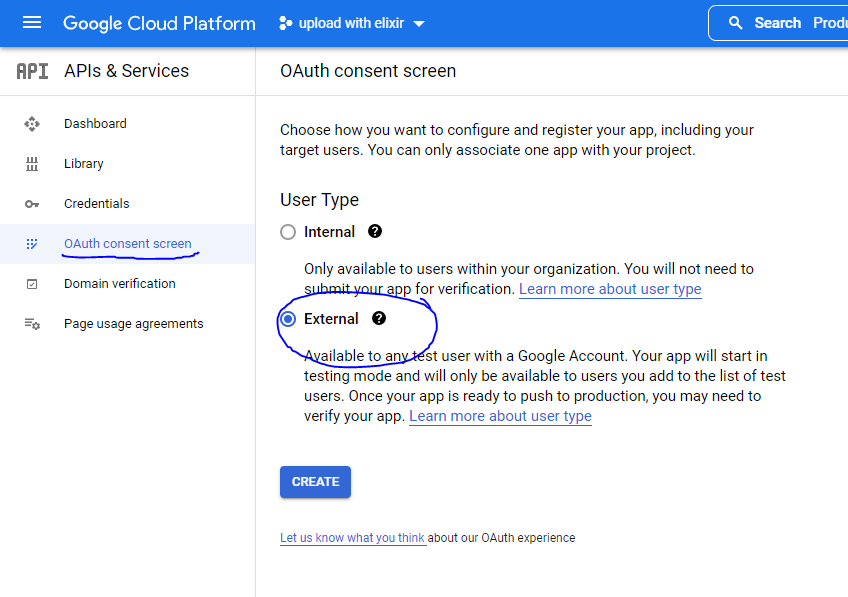848x597 pixels.
Task: Go to OAuth consent screen menu item
Action: pos(127,244)
